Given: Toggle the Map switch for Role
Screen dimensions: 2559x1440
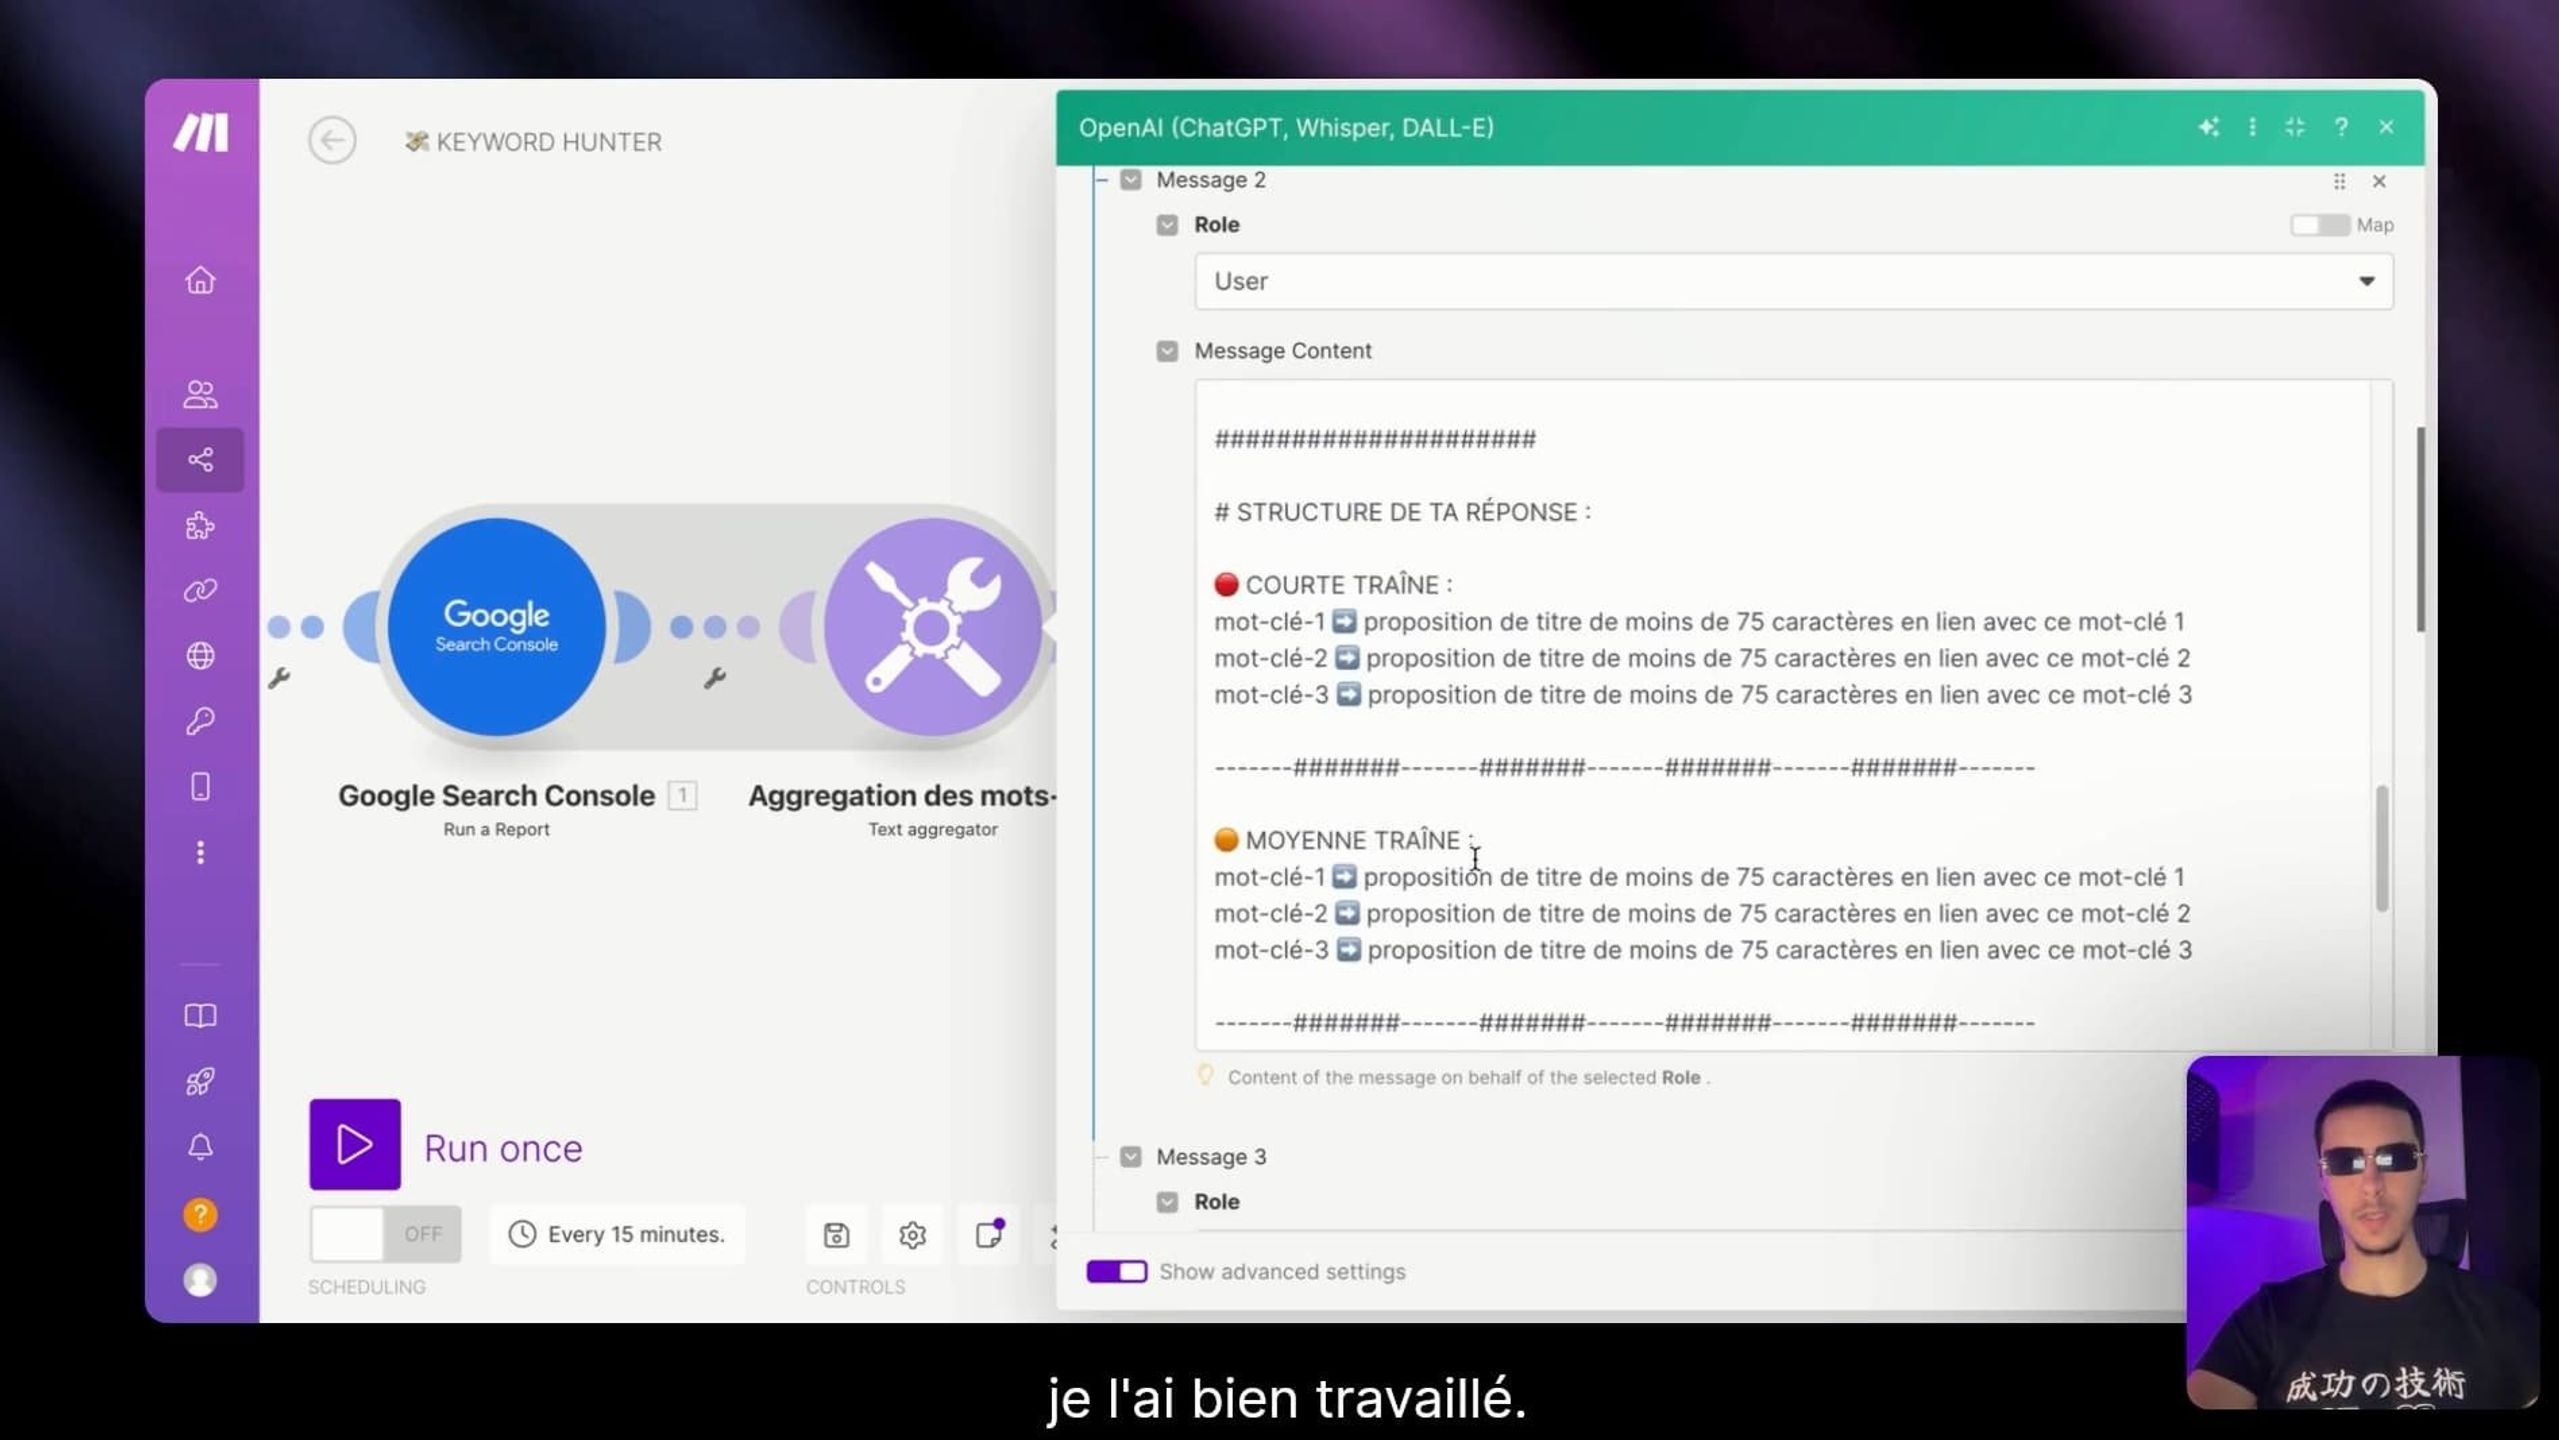Looking at the screenshot, I should tap(2319, 225).
